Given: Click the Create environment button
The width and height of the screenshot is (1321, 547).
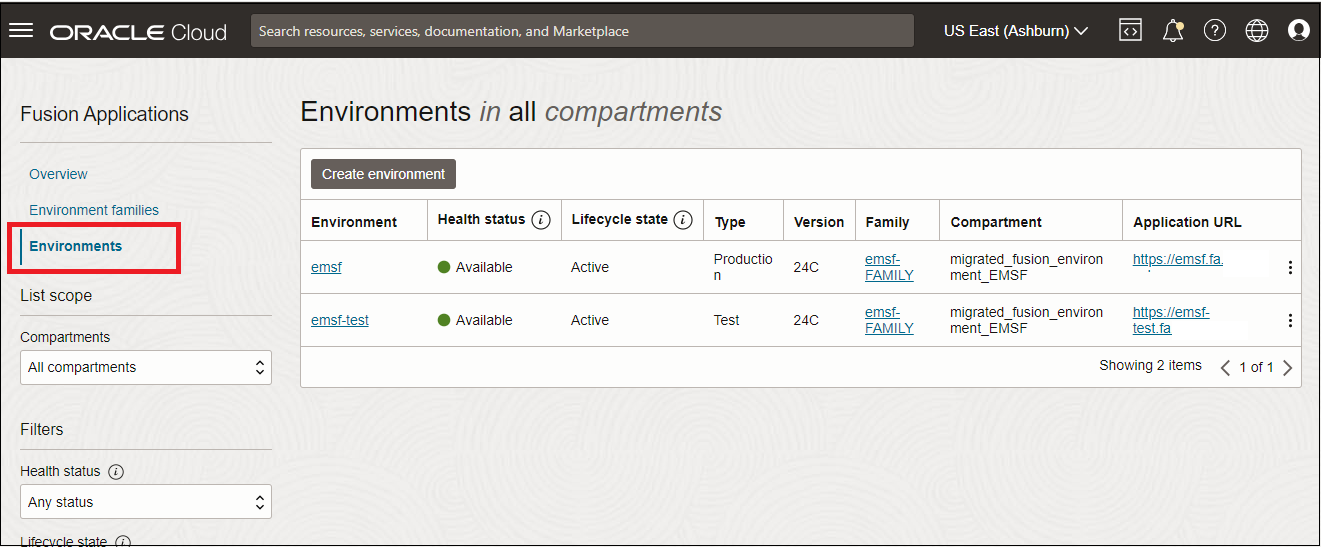Looking at the screenshot, I should (383, 174).
